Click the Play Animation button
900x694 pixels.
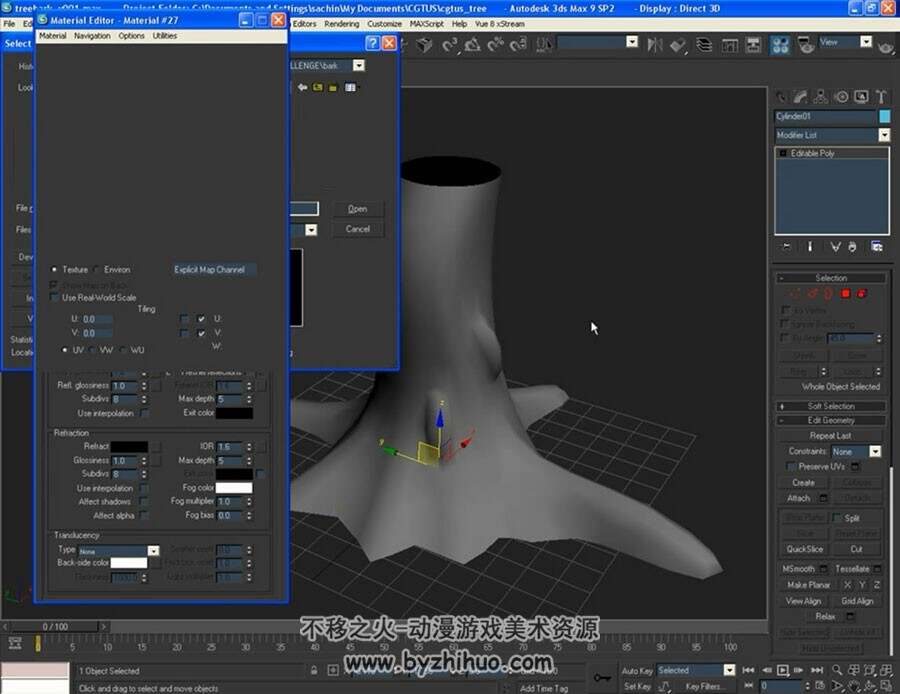point(782,670)
